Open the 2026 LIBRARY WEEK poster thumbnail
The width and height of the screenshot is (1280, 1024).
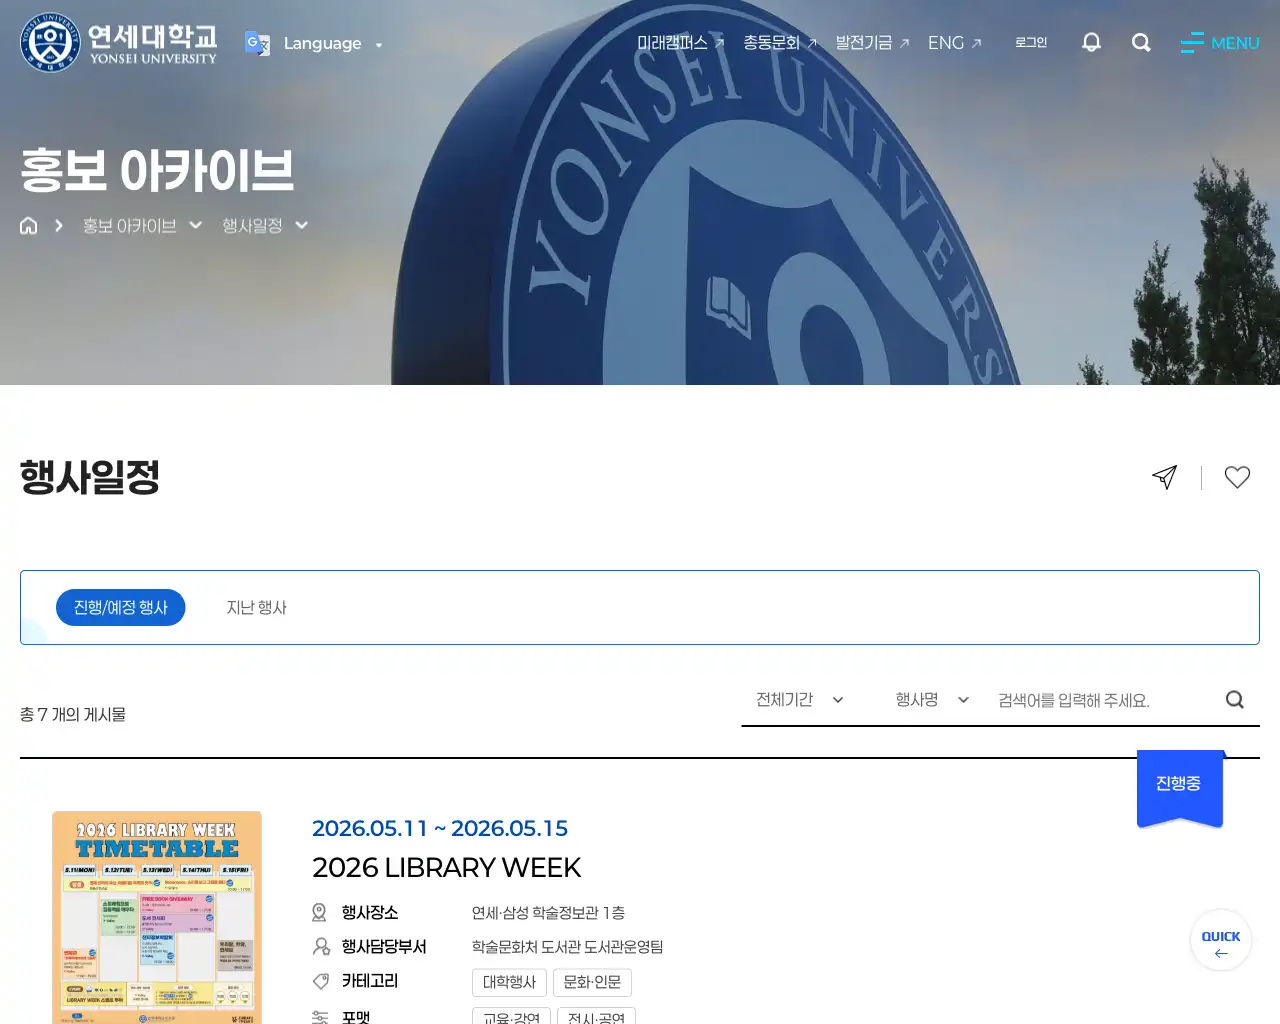pos(157,917)
